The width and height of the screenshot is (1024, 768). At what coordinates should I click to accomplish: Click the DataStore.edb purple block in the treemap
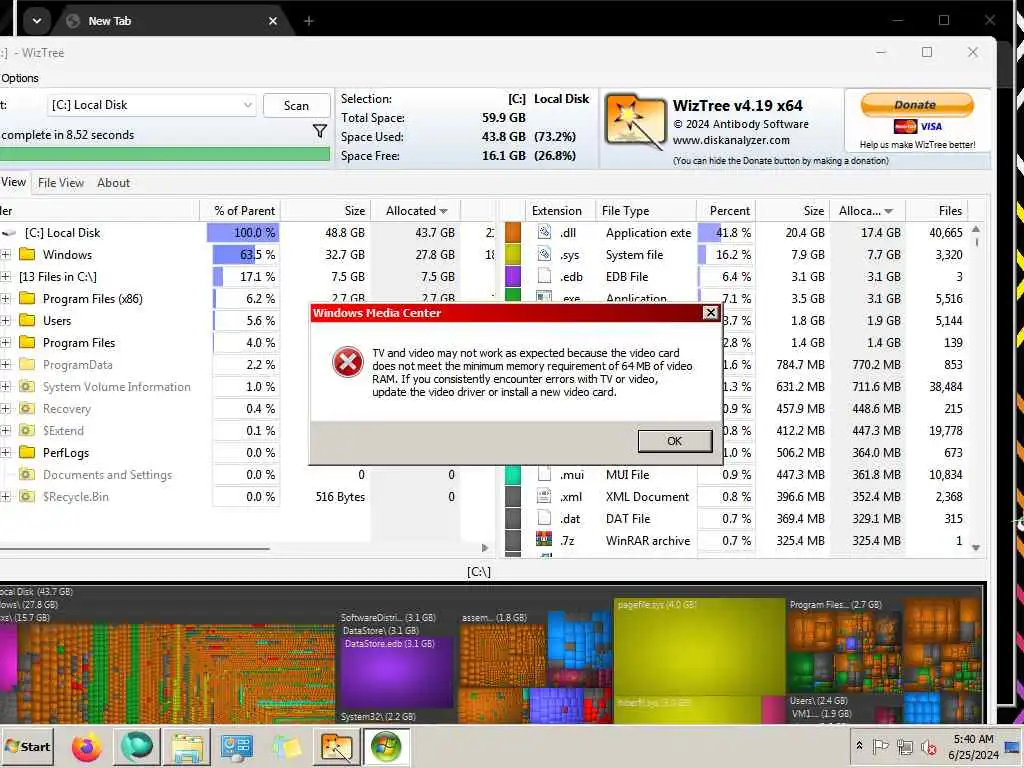(396, 673)
